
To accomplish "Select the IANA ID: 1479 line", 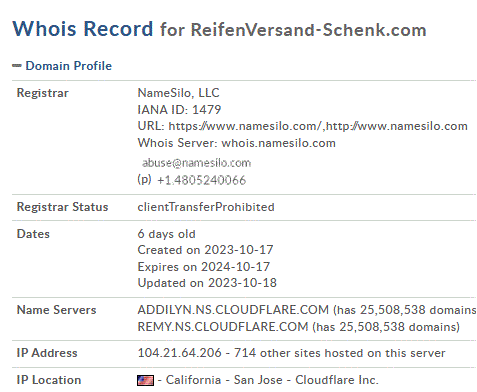I will pyautogui.click(x=179, y=110).
